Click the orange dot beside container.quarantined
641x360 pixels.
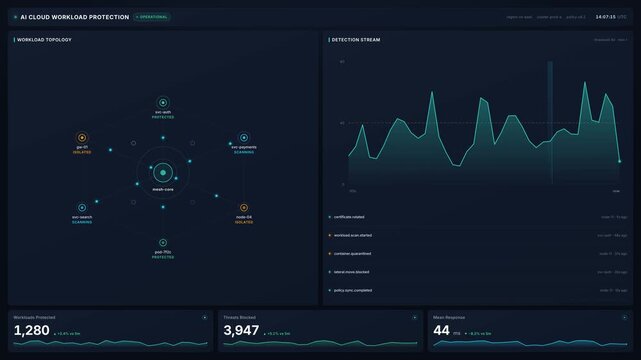point(329,254)
